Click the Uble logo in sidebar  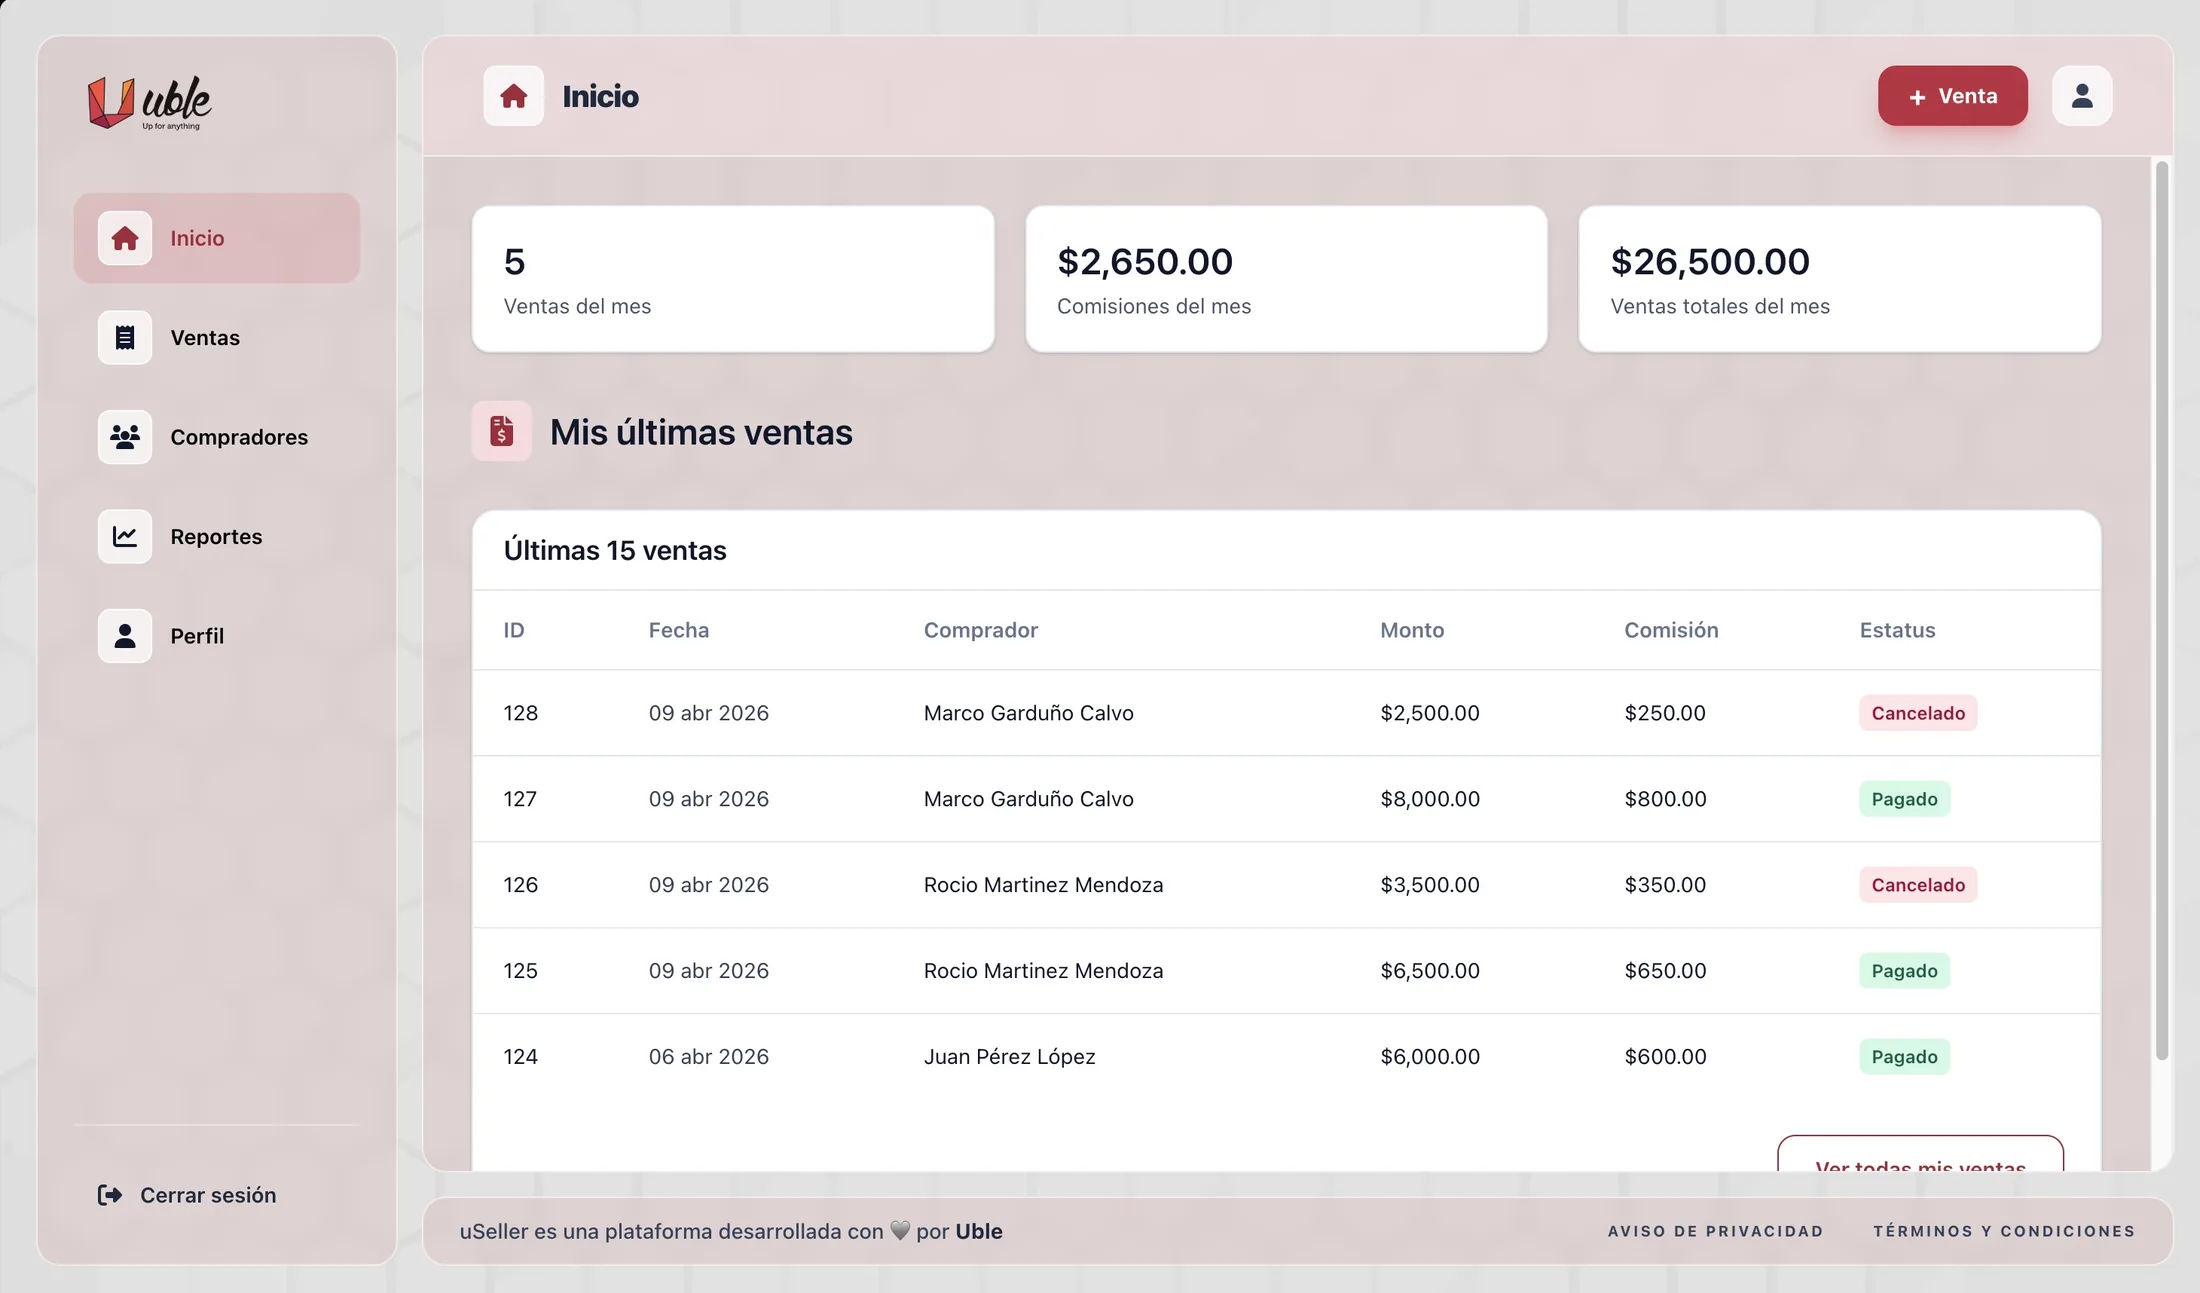pyautogui.click(x=150, y=102)
